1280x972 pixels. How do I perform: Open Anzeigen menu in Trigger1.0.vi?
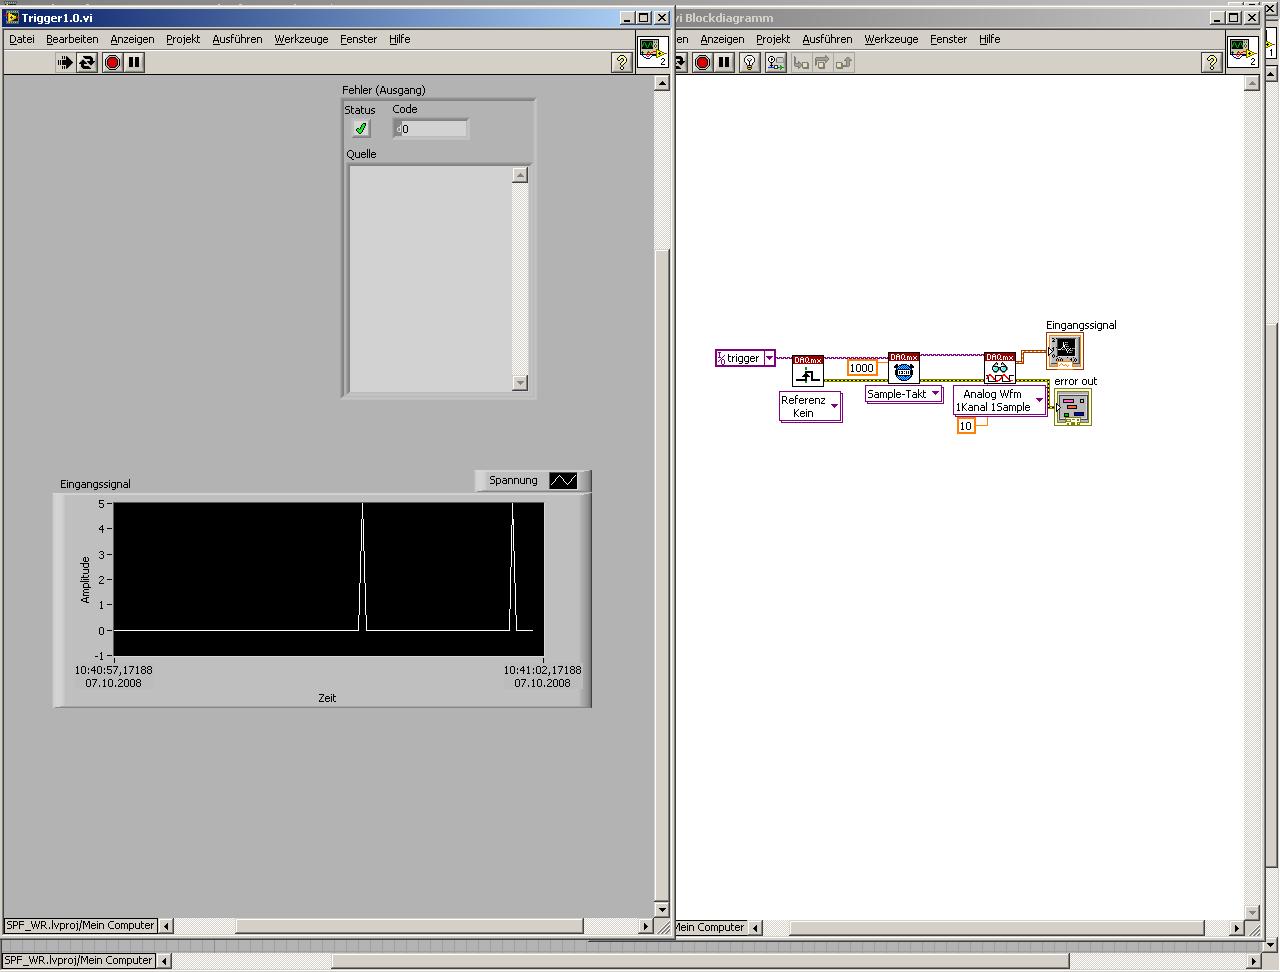(x=132, y=39)
